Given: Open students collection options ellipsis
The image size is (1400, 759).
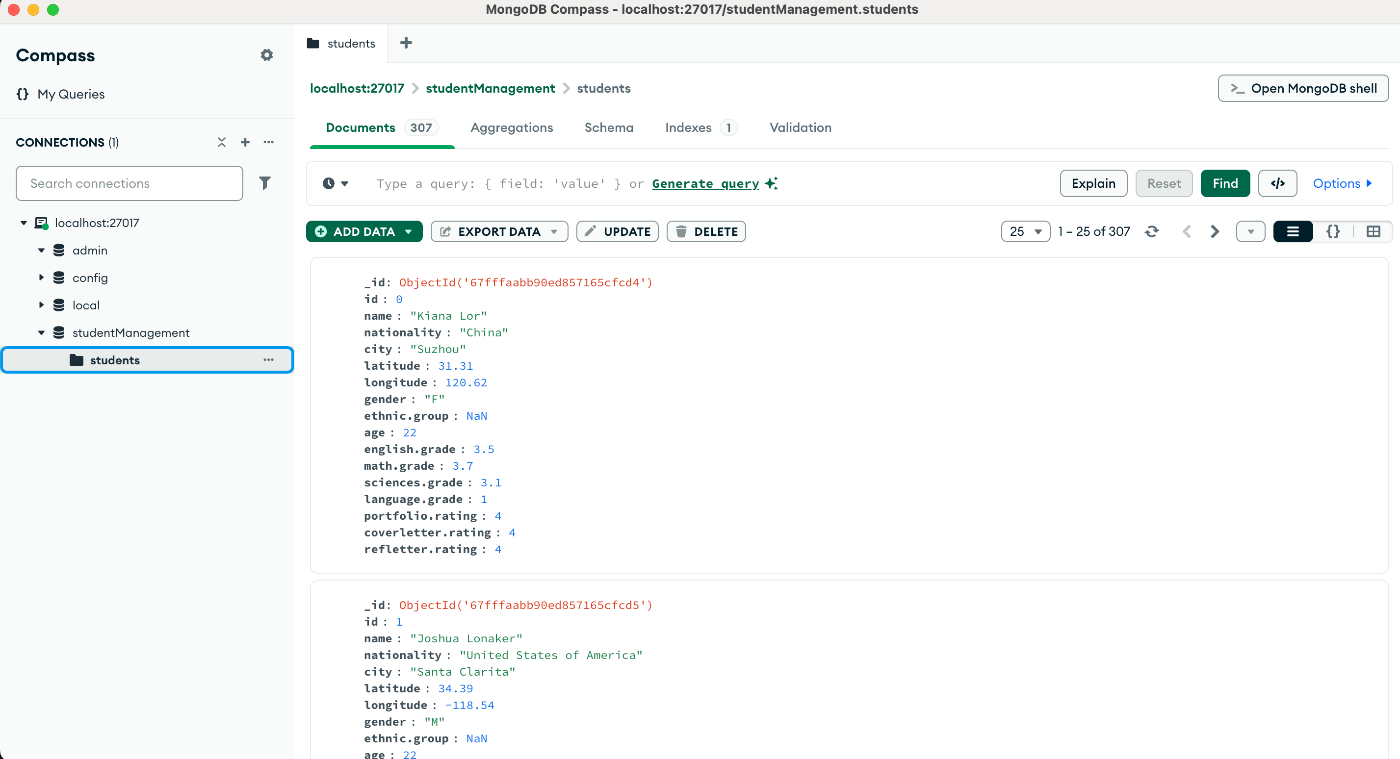Looking at the screenshot, I should coord(268,360).
